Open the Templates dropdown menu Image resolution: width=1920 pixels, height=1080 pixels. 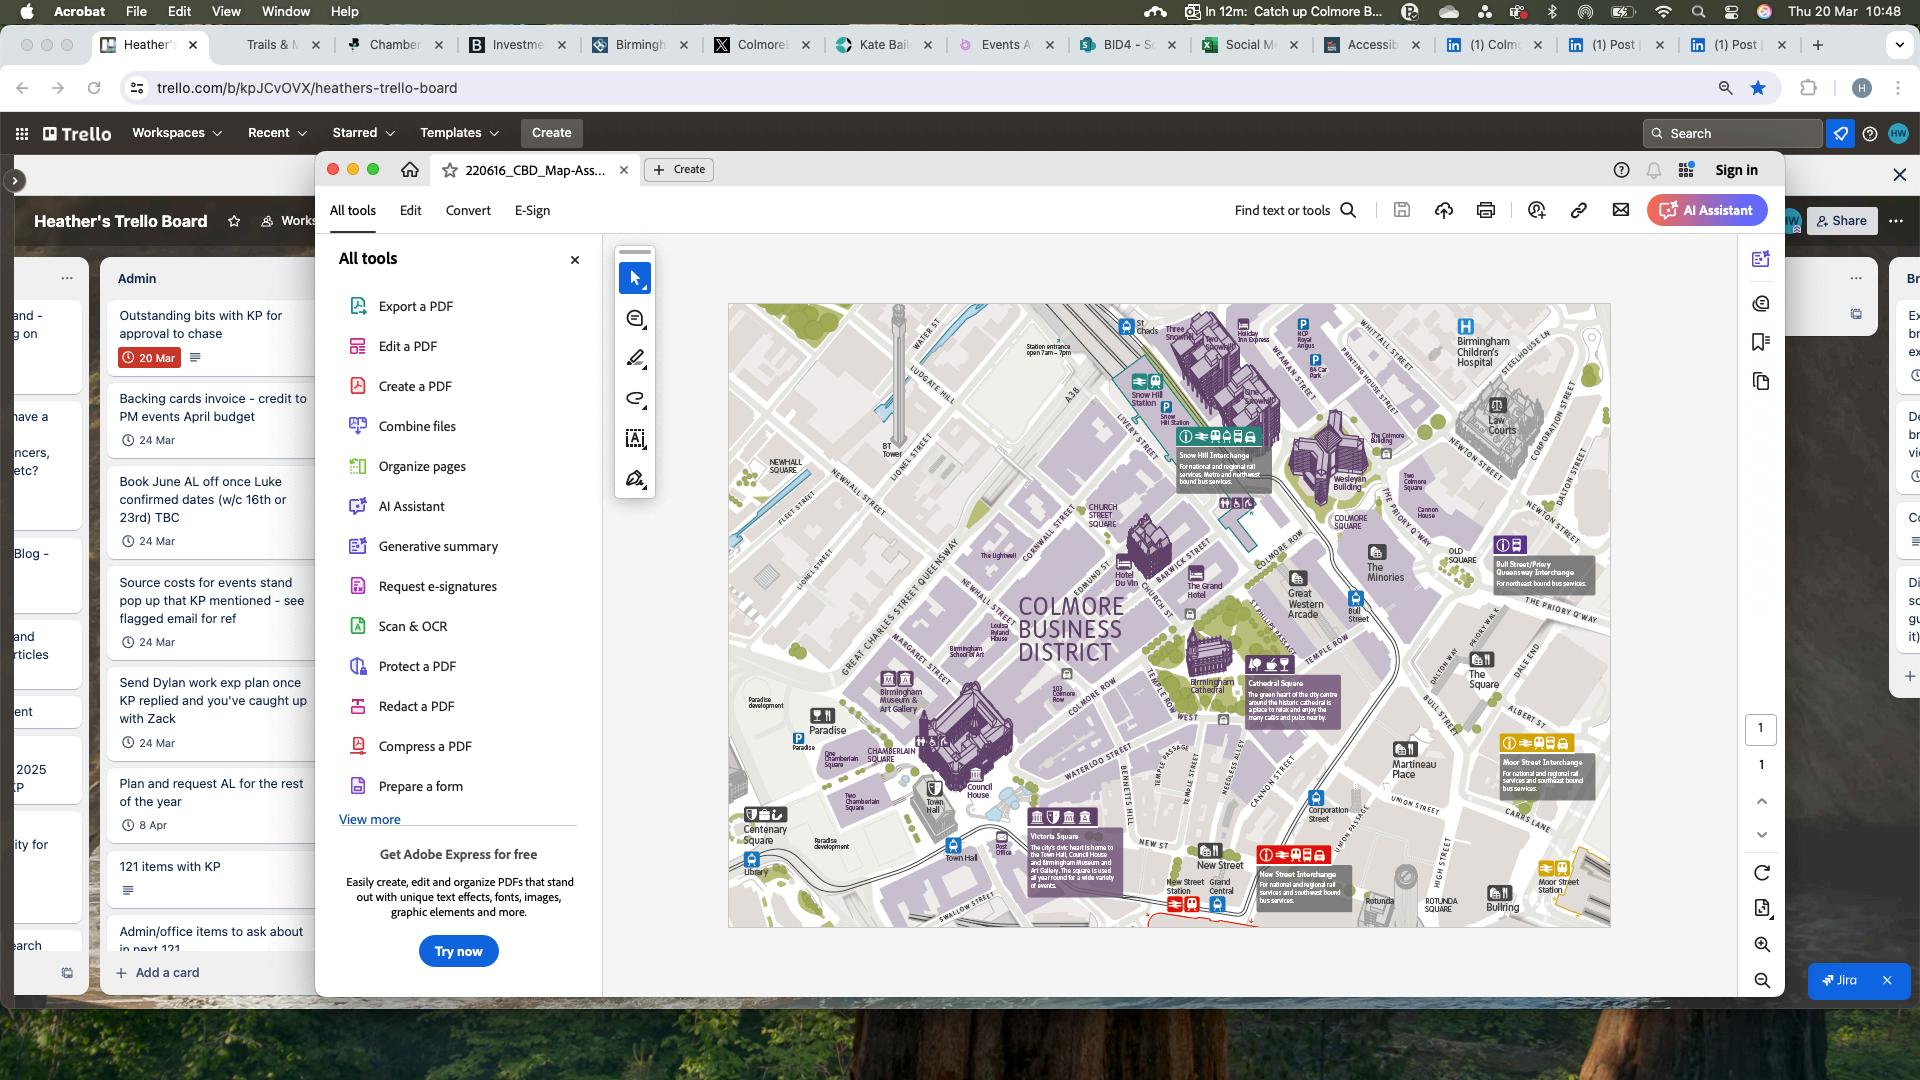(x=459, y=133)
